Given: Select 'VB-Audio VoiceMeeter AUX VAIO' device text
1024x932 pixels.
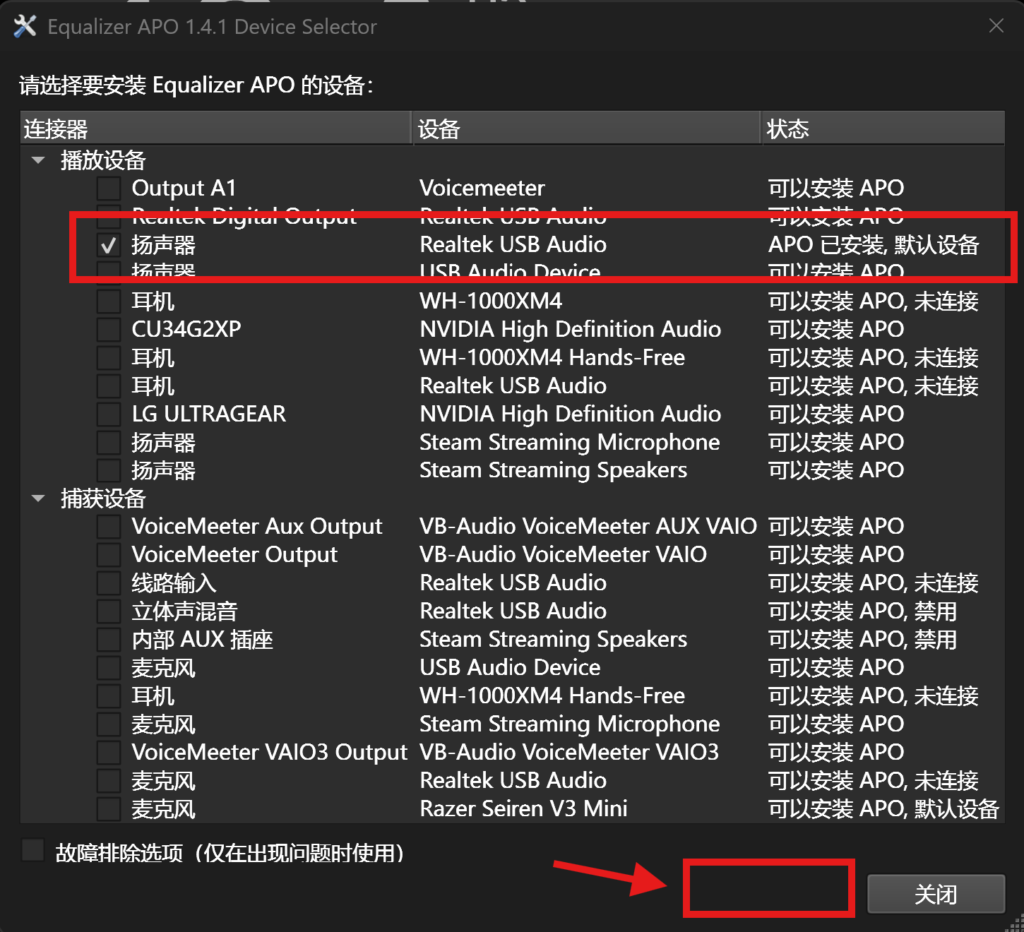Looking at the screenshot, I should (588, 526).
